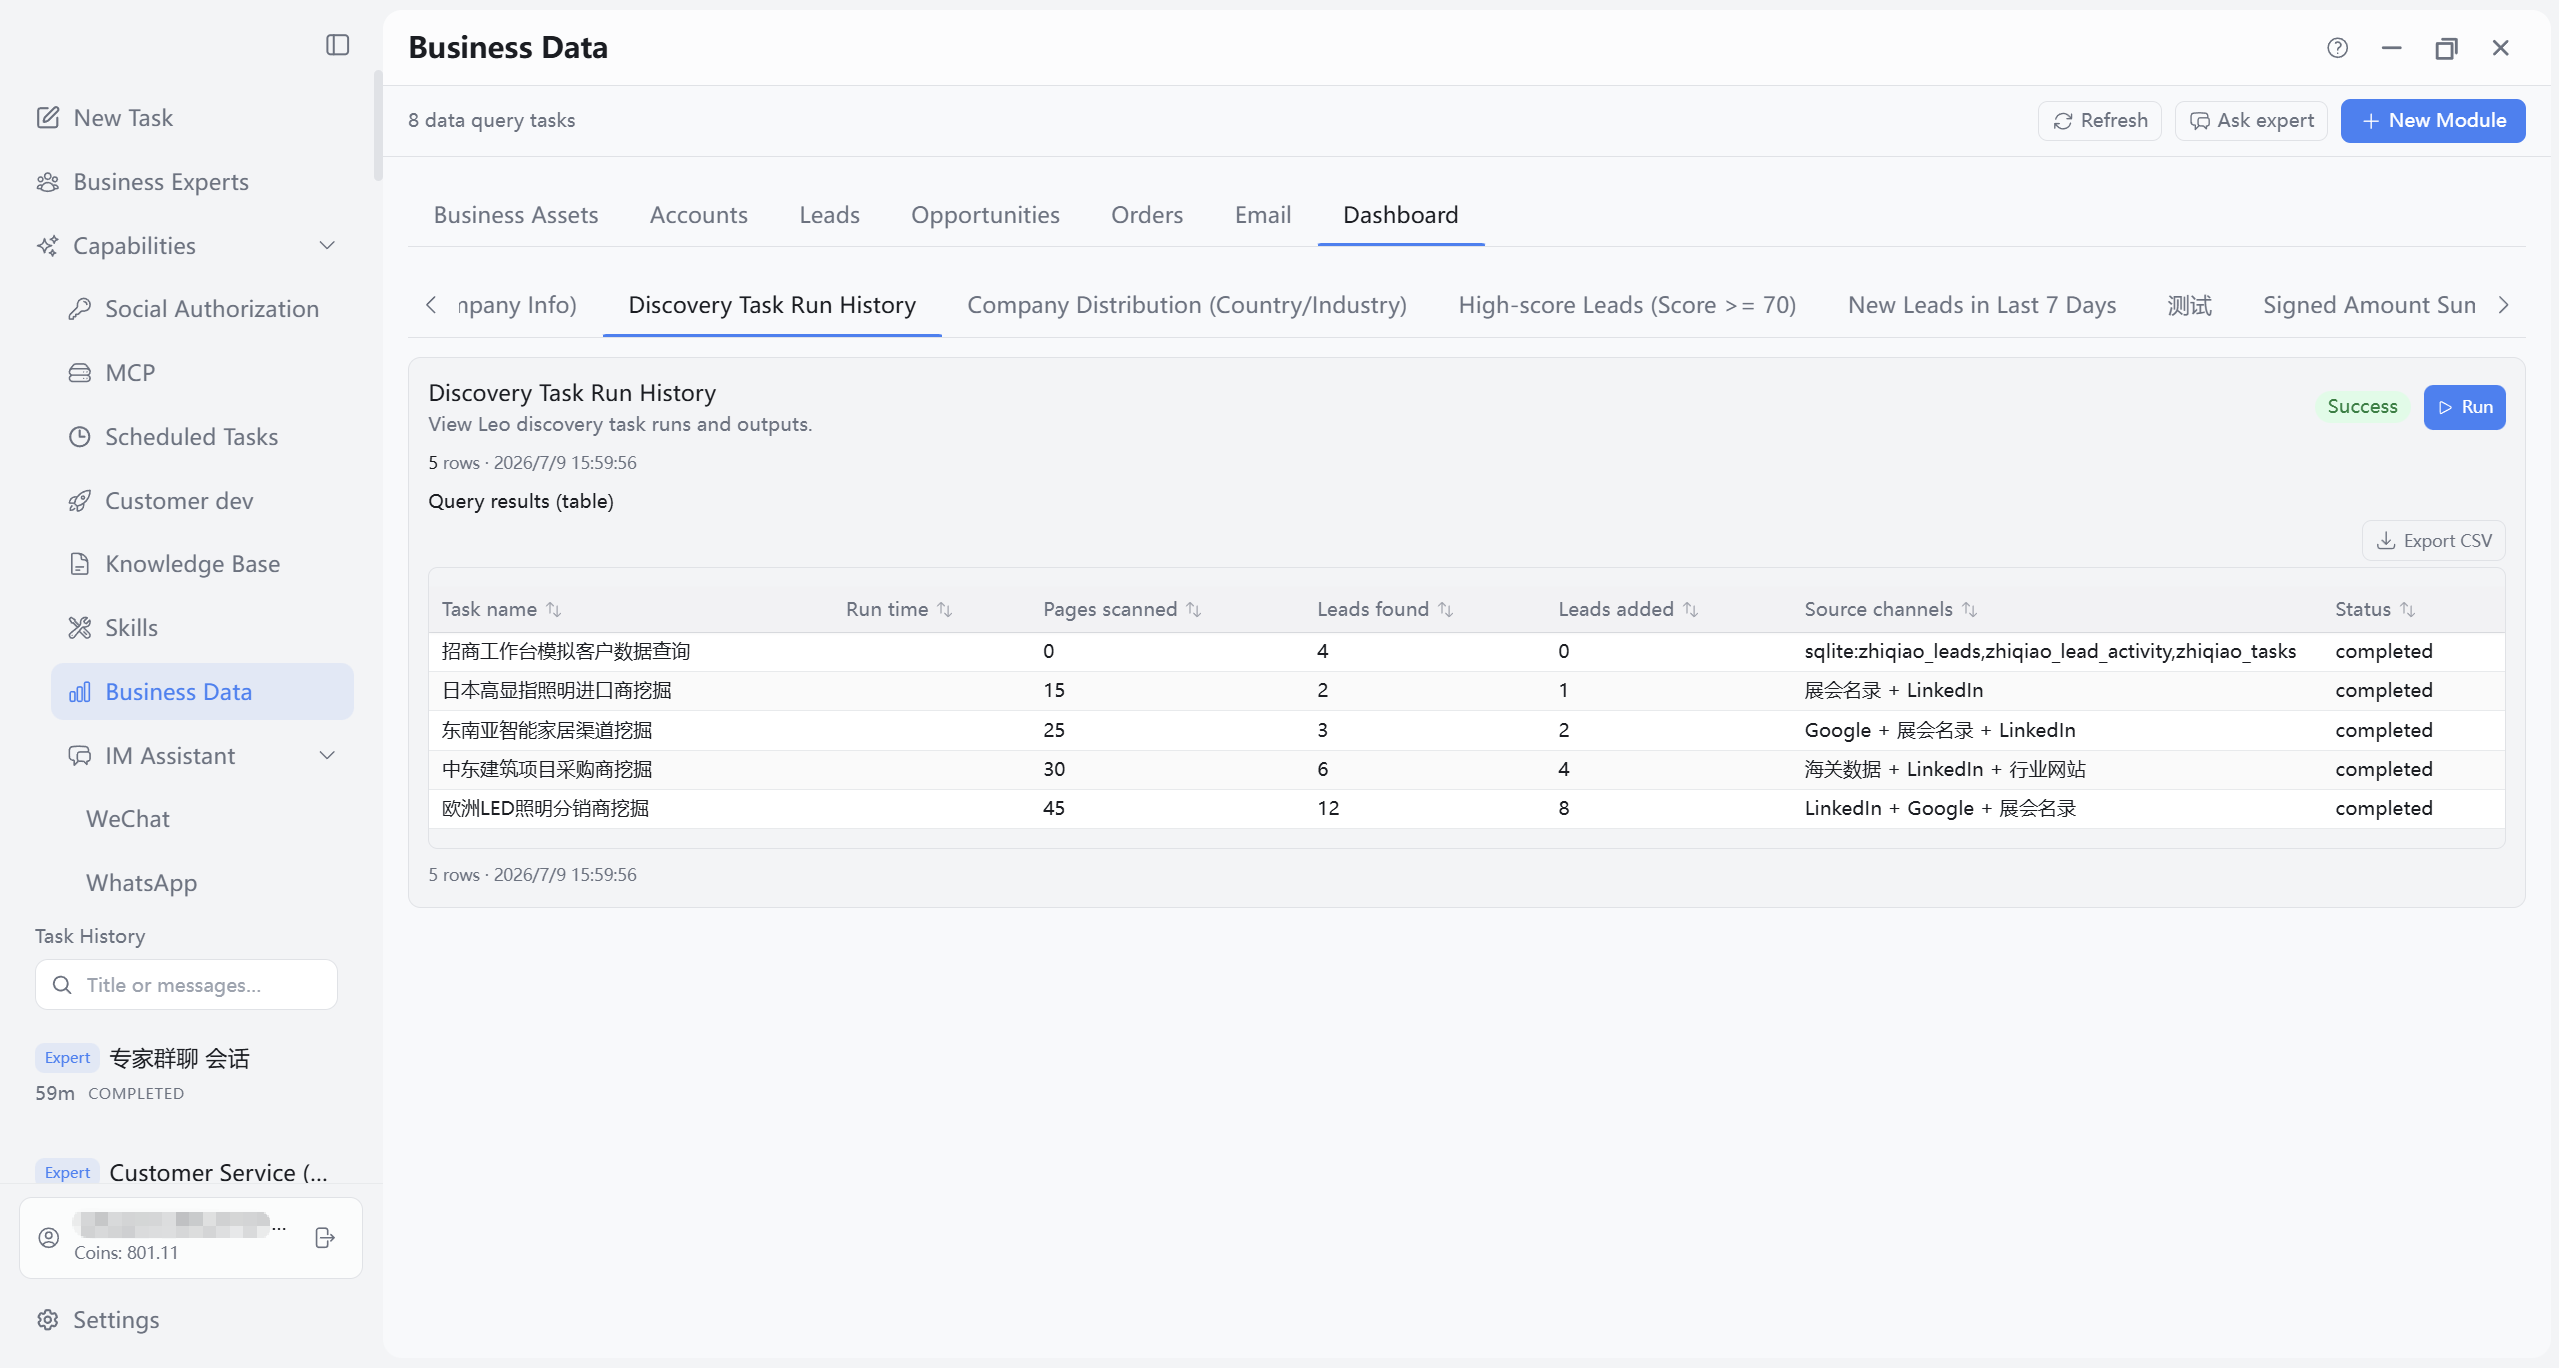Collapse the IM Assistant chevron
Viewport: 2559px width, 1368px height.
[327, 756]
